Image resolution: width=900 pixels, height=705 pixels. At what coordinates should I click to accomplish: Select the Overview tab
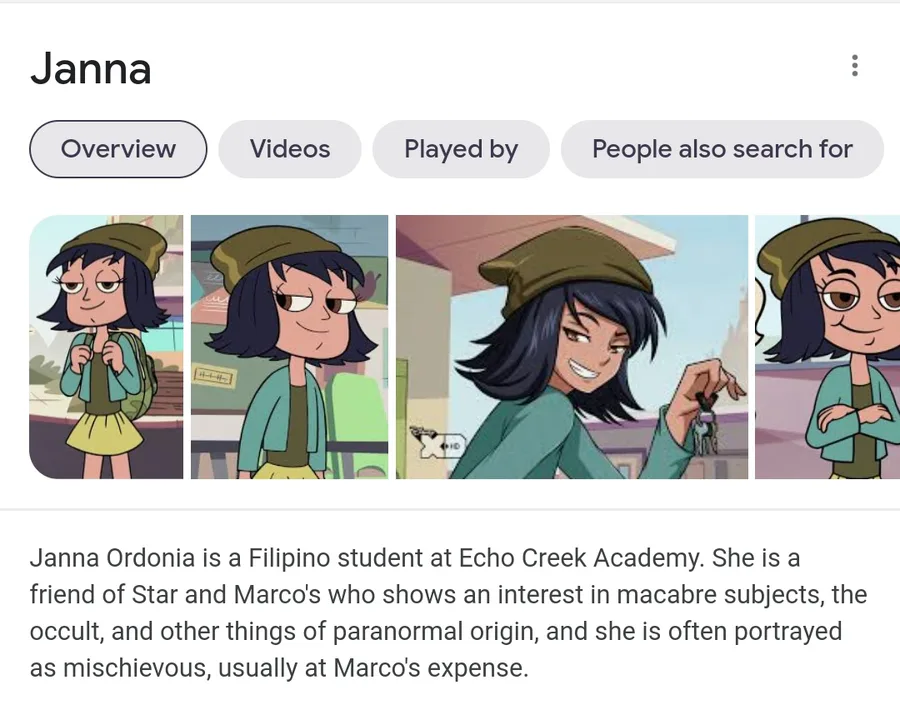[118, 149]
